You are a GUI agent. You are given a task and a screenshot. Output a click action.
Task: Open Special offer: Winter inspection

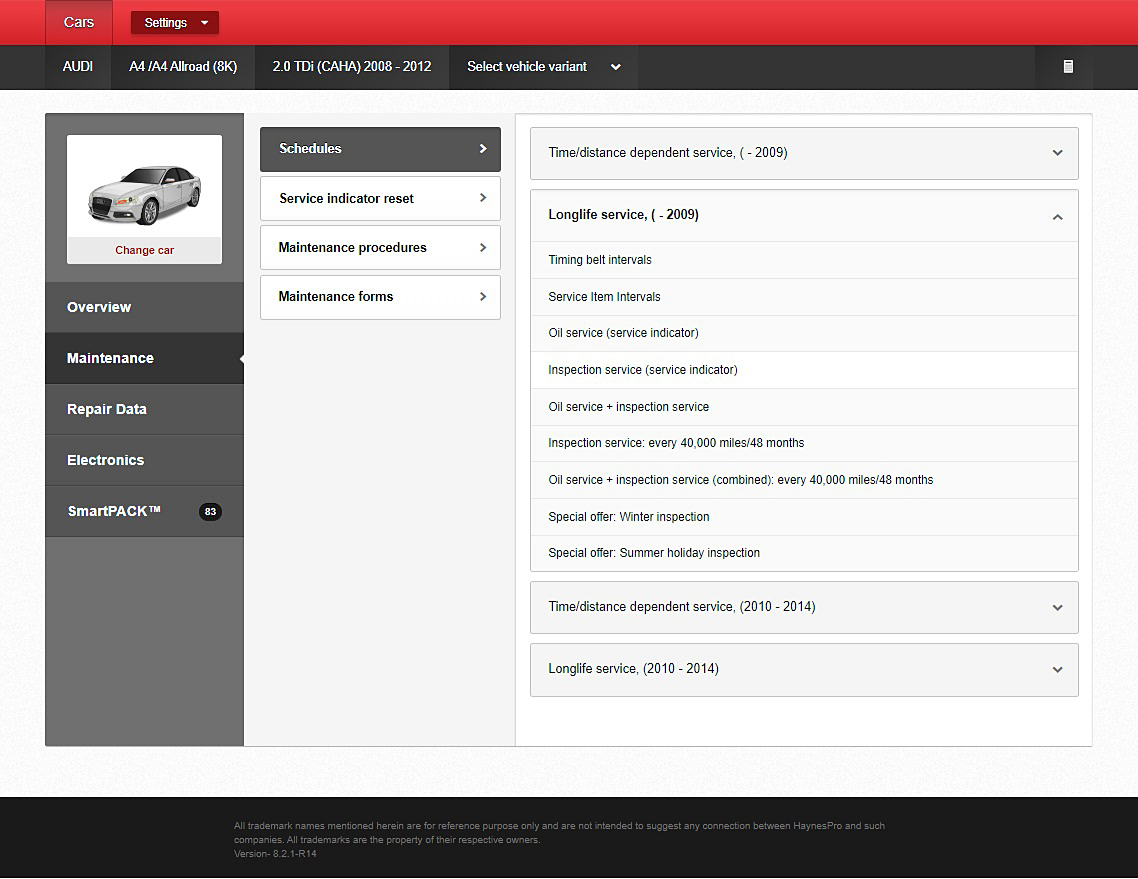pos(629,517)
